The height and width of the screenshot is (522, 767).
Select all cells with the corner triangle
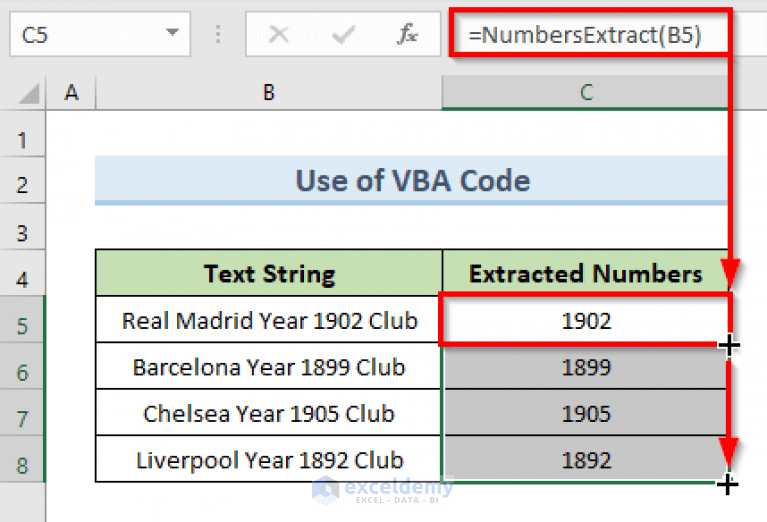tap(28, 93)
